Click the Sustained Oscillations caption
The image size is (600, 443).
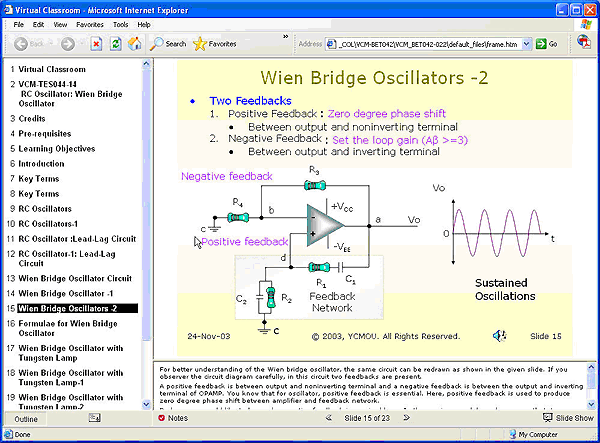coord(505,290)
